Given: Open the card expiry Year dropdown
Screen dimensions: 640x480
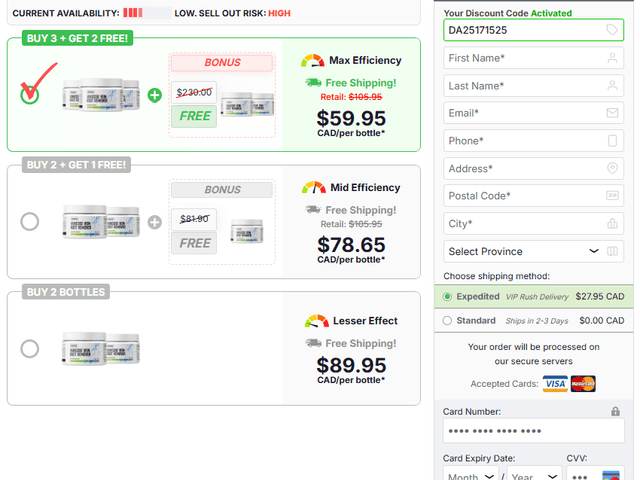Looking at the screenshot, I should [530, 476].
